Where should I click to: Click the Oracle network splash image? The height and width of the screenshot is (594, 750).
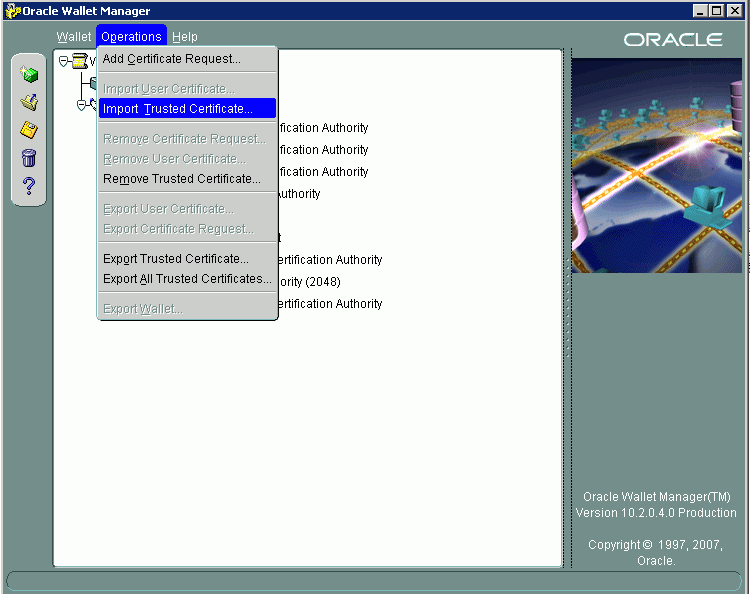(657, 165)
